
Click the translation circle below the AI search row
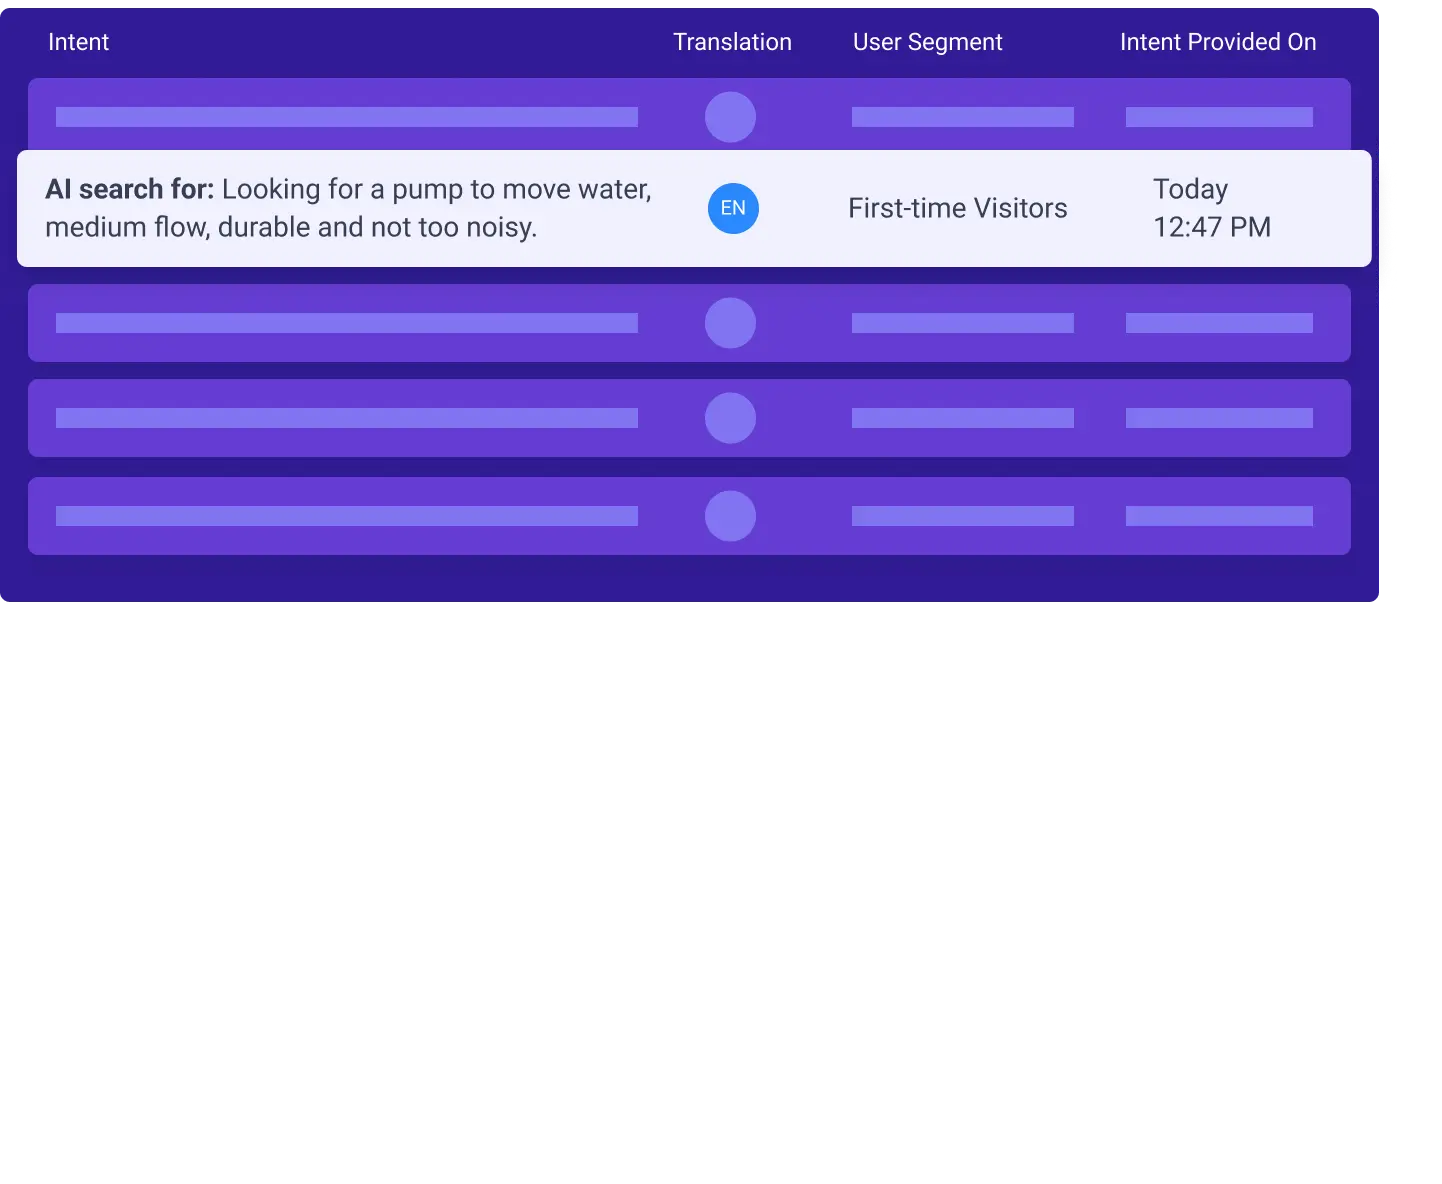pos(730,323)
